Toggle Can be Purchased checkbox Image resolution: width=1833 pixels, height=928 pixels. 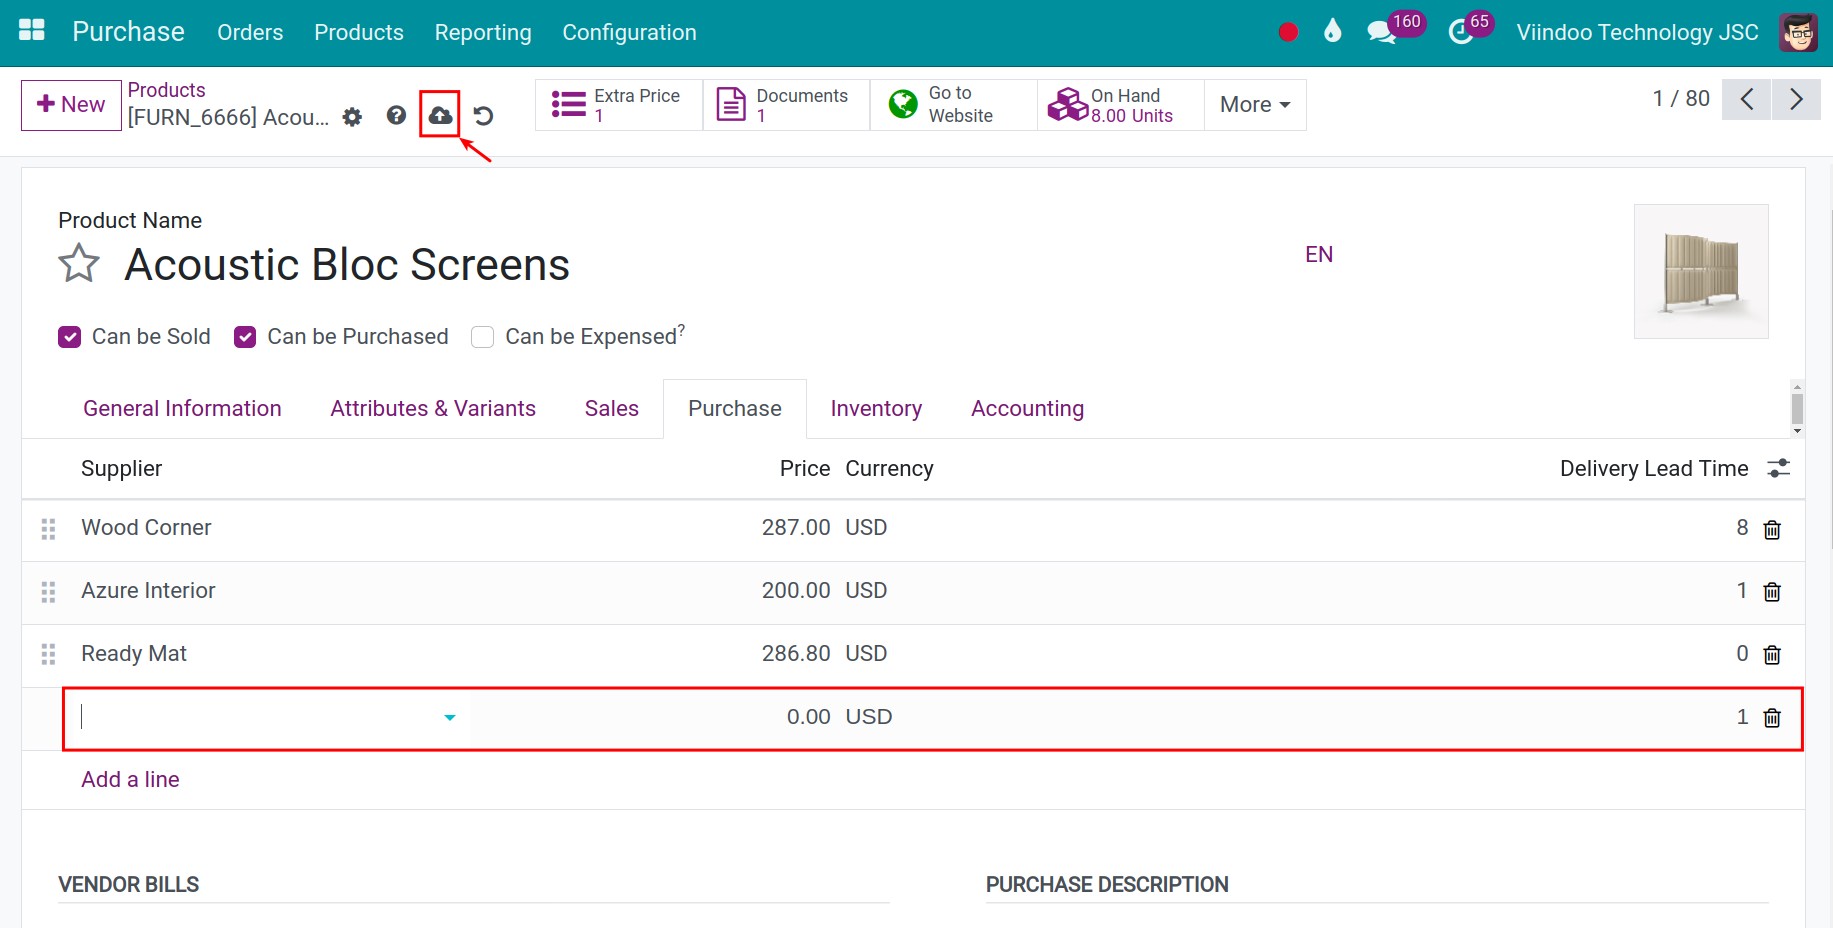point(245,337)
